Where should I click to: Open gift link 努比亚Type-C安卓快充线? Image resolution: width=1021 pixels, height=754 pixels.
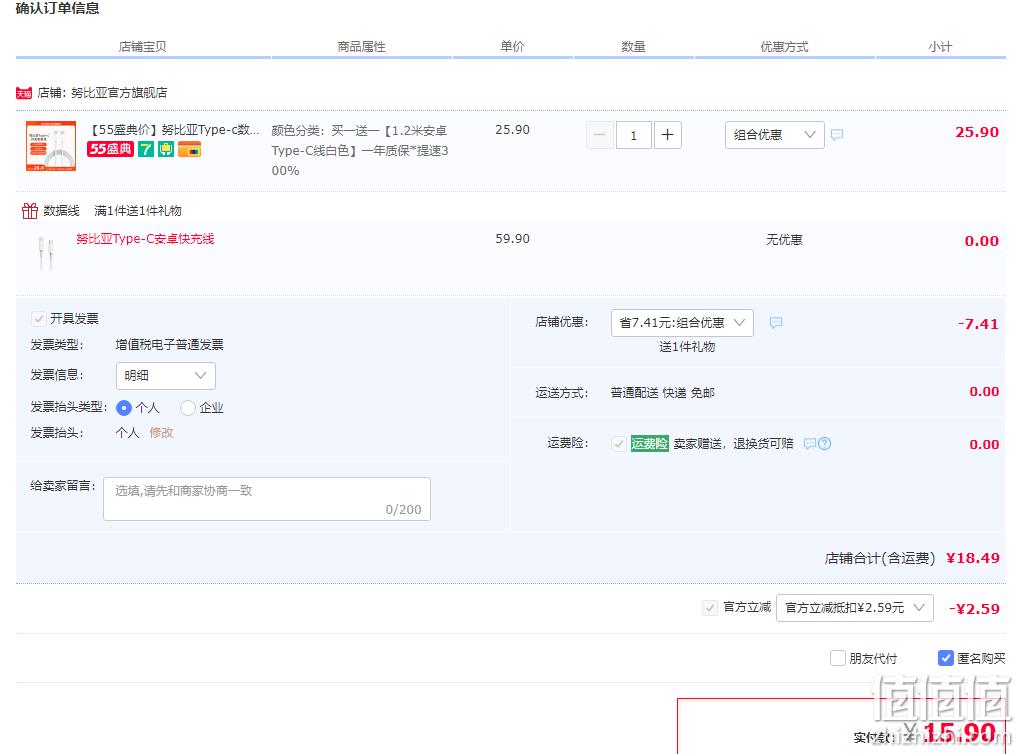point(145,239)
